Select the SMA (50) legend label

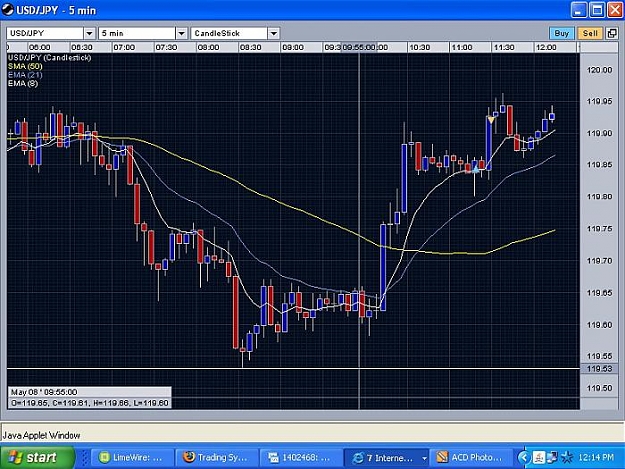(25, 66)
